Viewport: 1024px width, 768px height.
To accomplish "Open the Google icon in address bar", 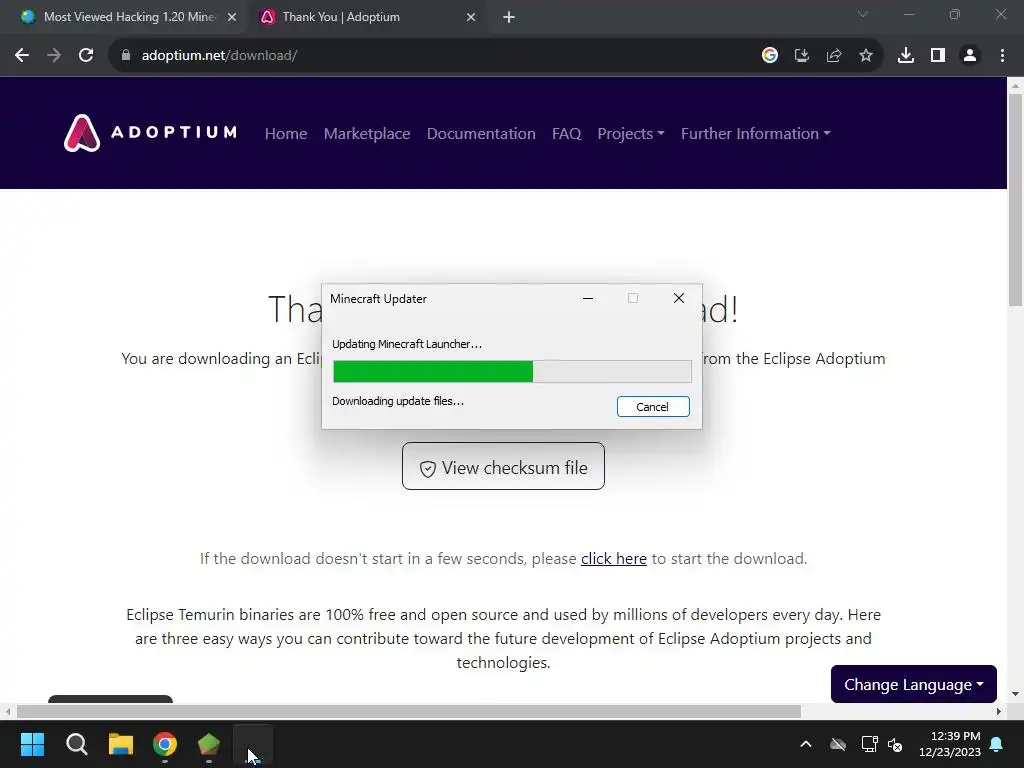I will click(x=770, y=56).
